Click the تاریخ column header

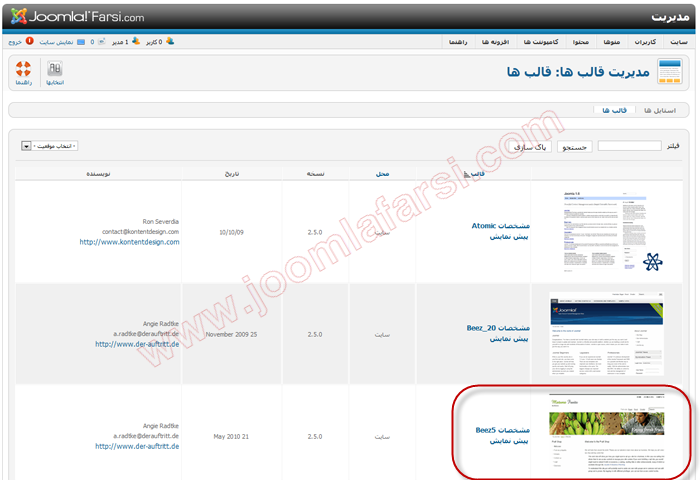[232, 174]
